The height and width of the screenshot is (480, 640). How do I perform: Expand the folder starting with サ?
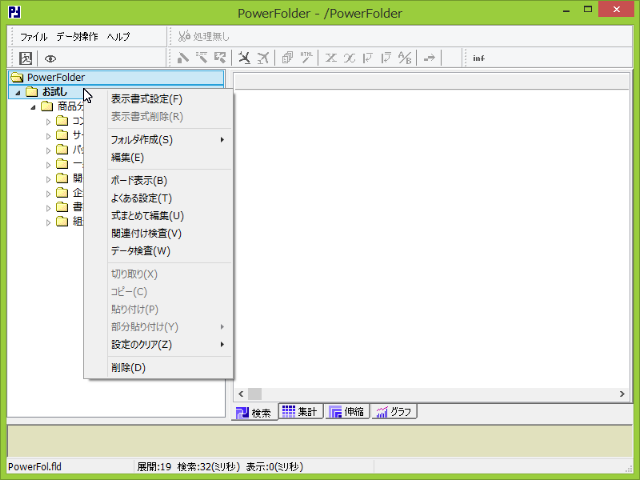pos(48,136)
